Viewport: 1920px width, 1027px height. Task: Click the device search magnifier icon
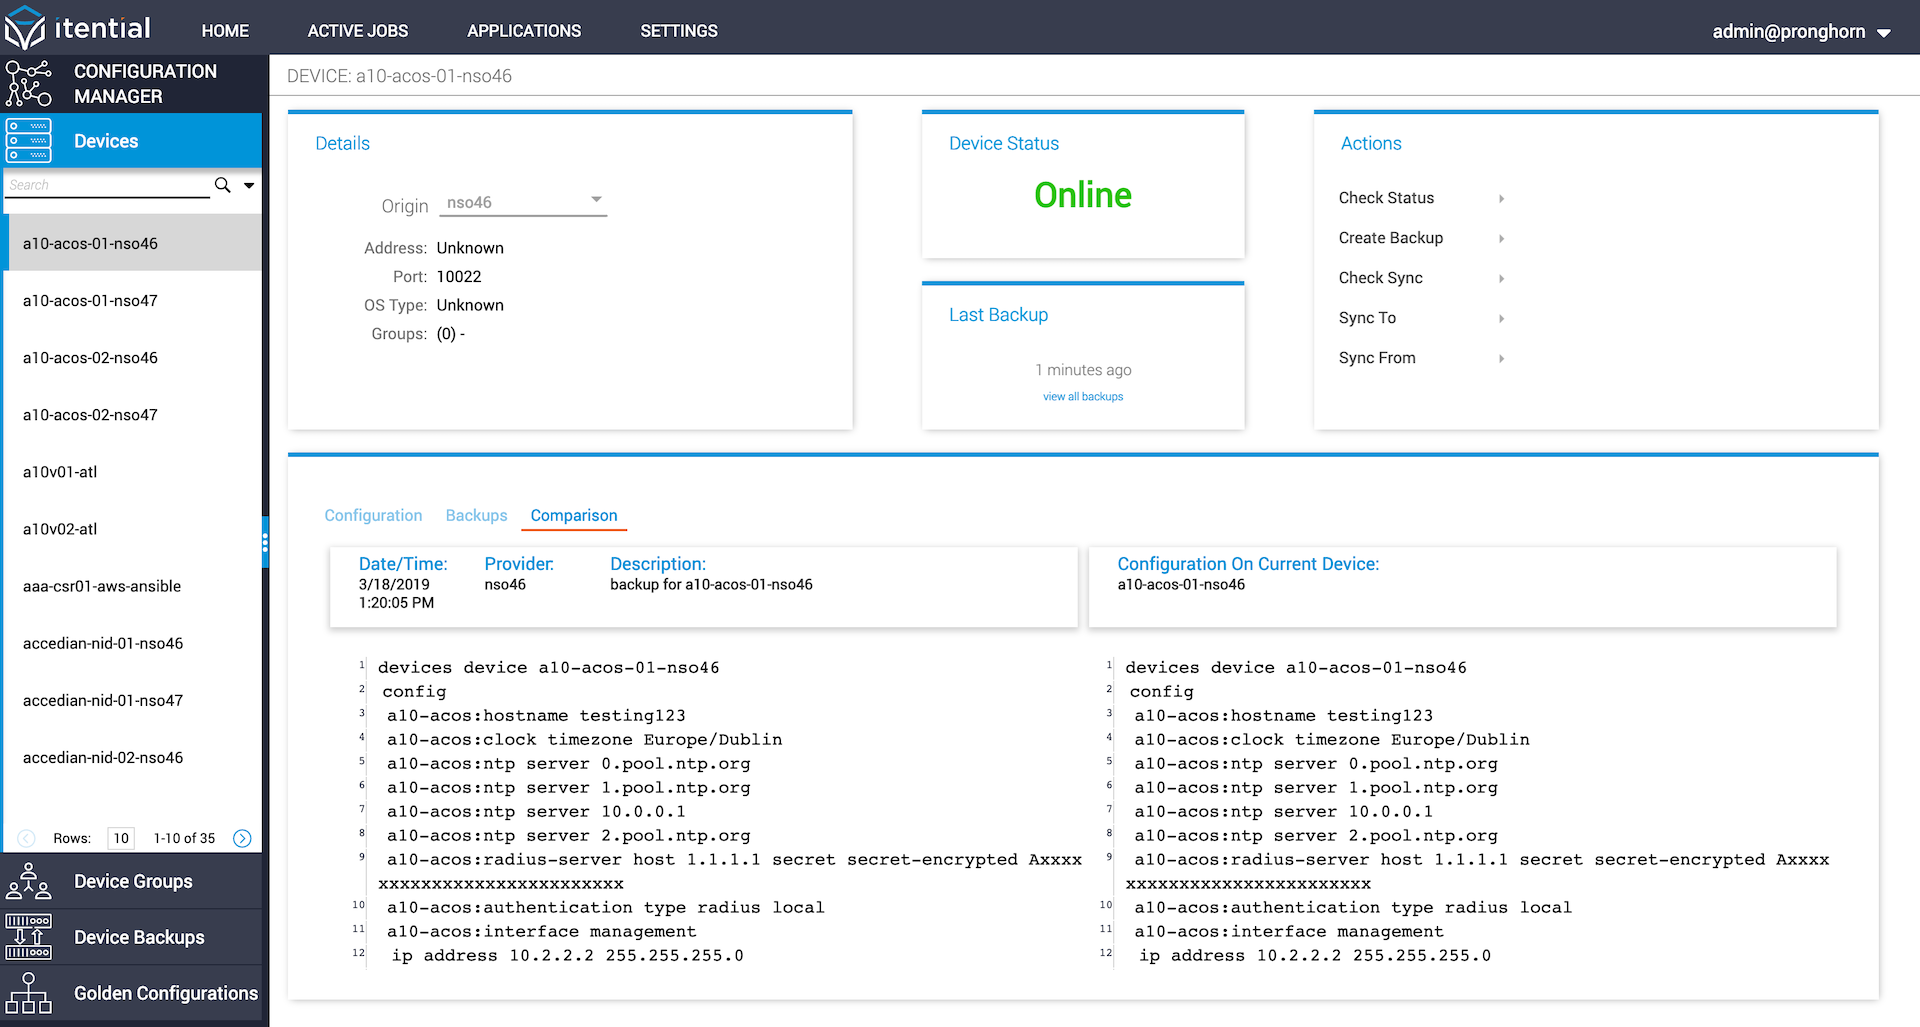coord(223,185)
